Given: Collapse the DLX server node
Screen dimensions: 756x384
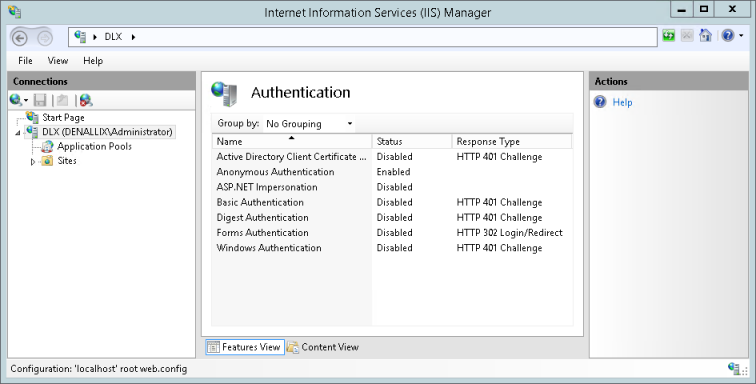Looking at the screenshot, I should (18, 133).
